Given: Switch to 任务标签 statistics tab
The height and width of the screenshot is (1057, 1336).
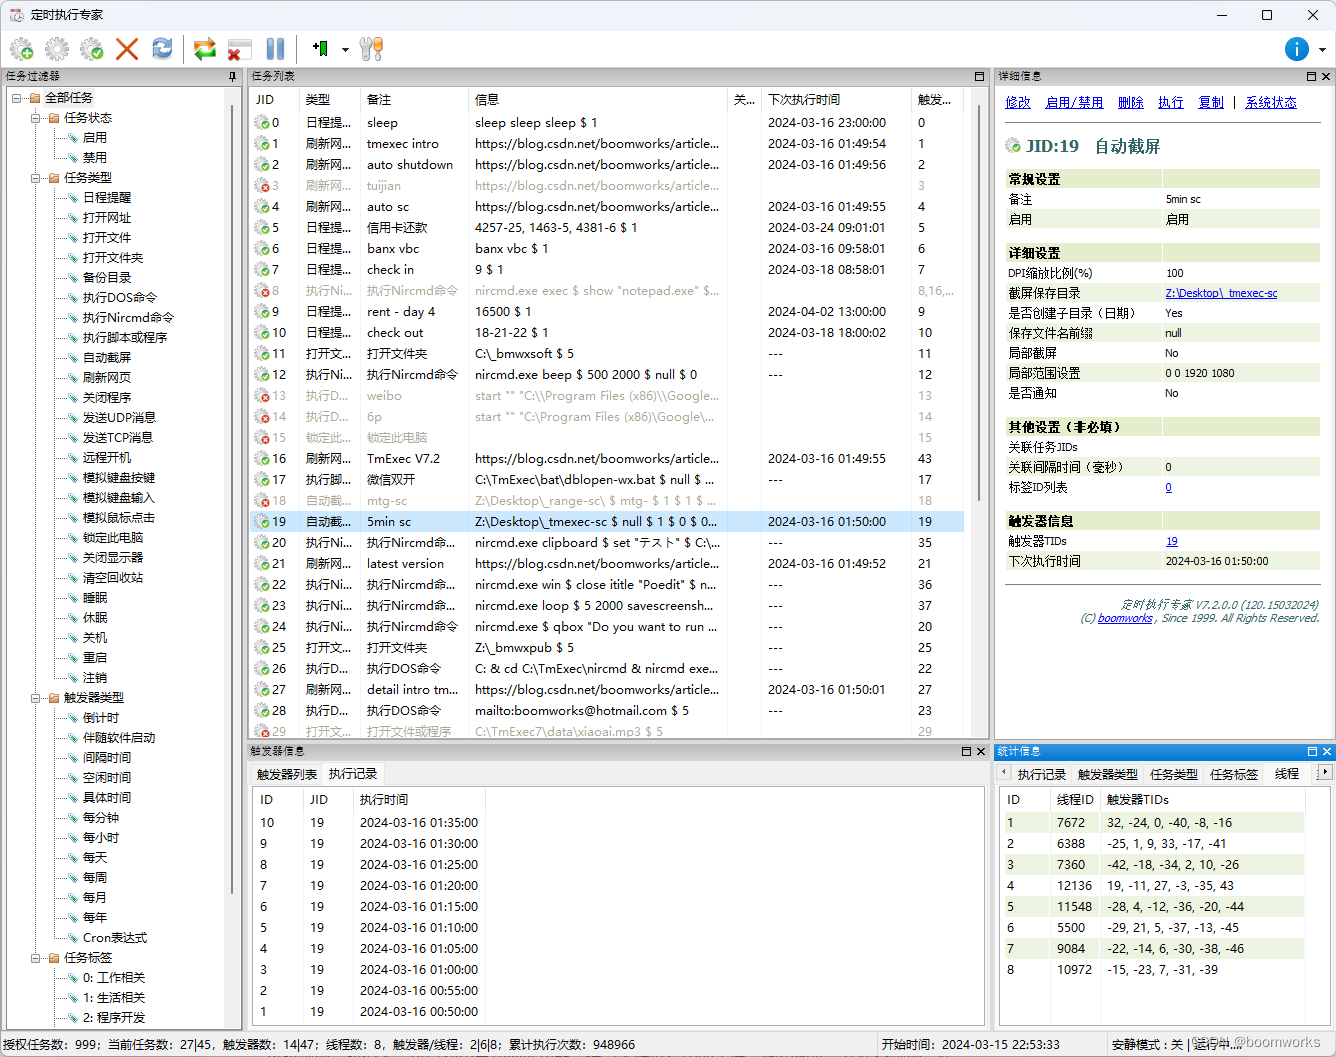Looking at the screenshot, I should (1234, 774).
